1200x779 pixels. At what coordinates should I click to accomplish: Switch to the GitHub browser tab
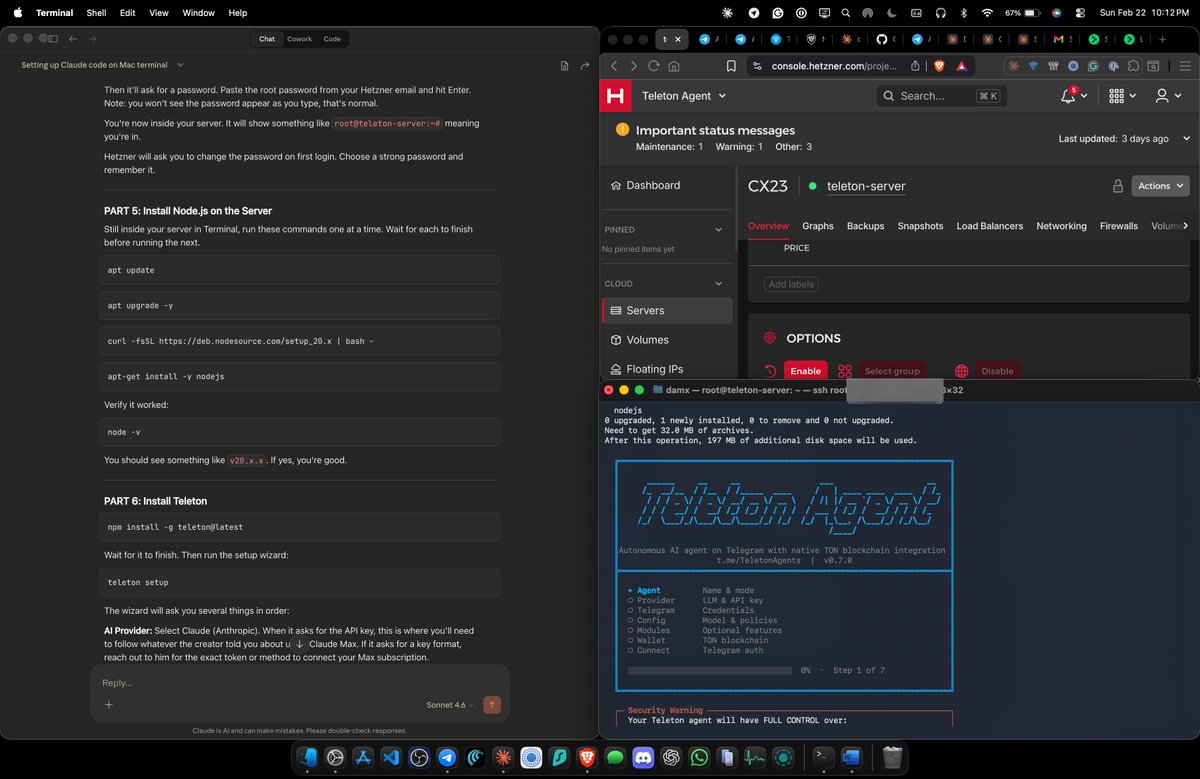tap(882, 39)
